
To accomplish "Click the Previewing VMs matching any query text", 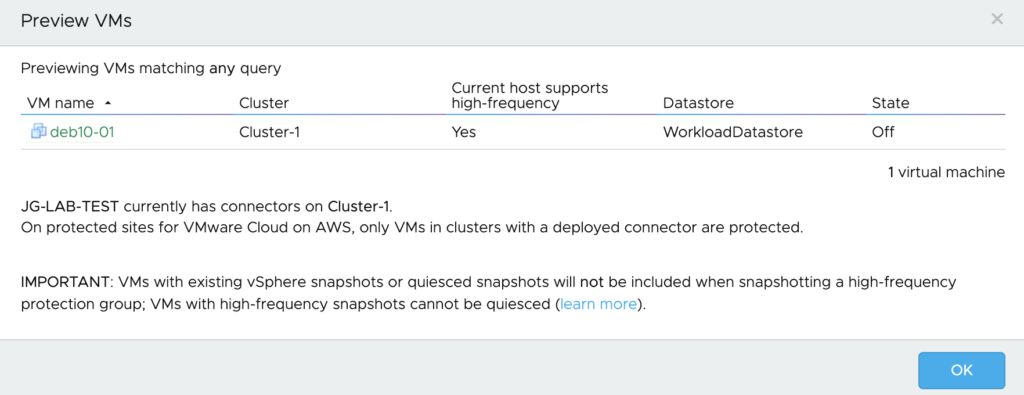I will point(151,68).
